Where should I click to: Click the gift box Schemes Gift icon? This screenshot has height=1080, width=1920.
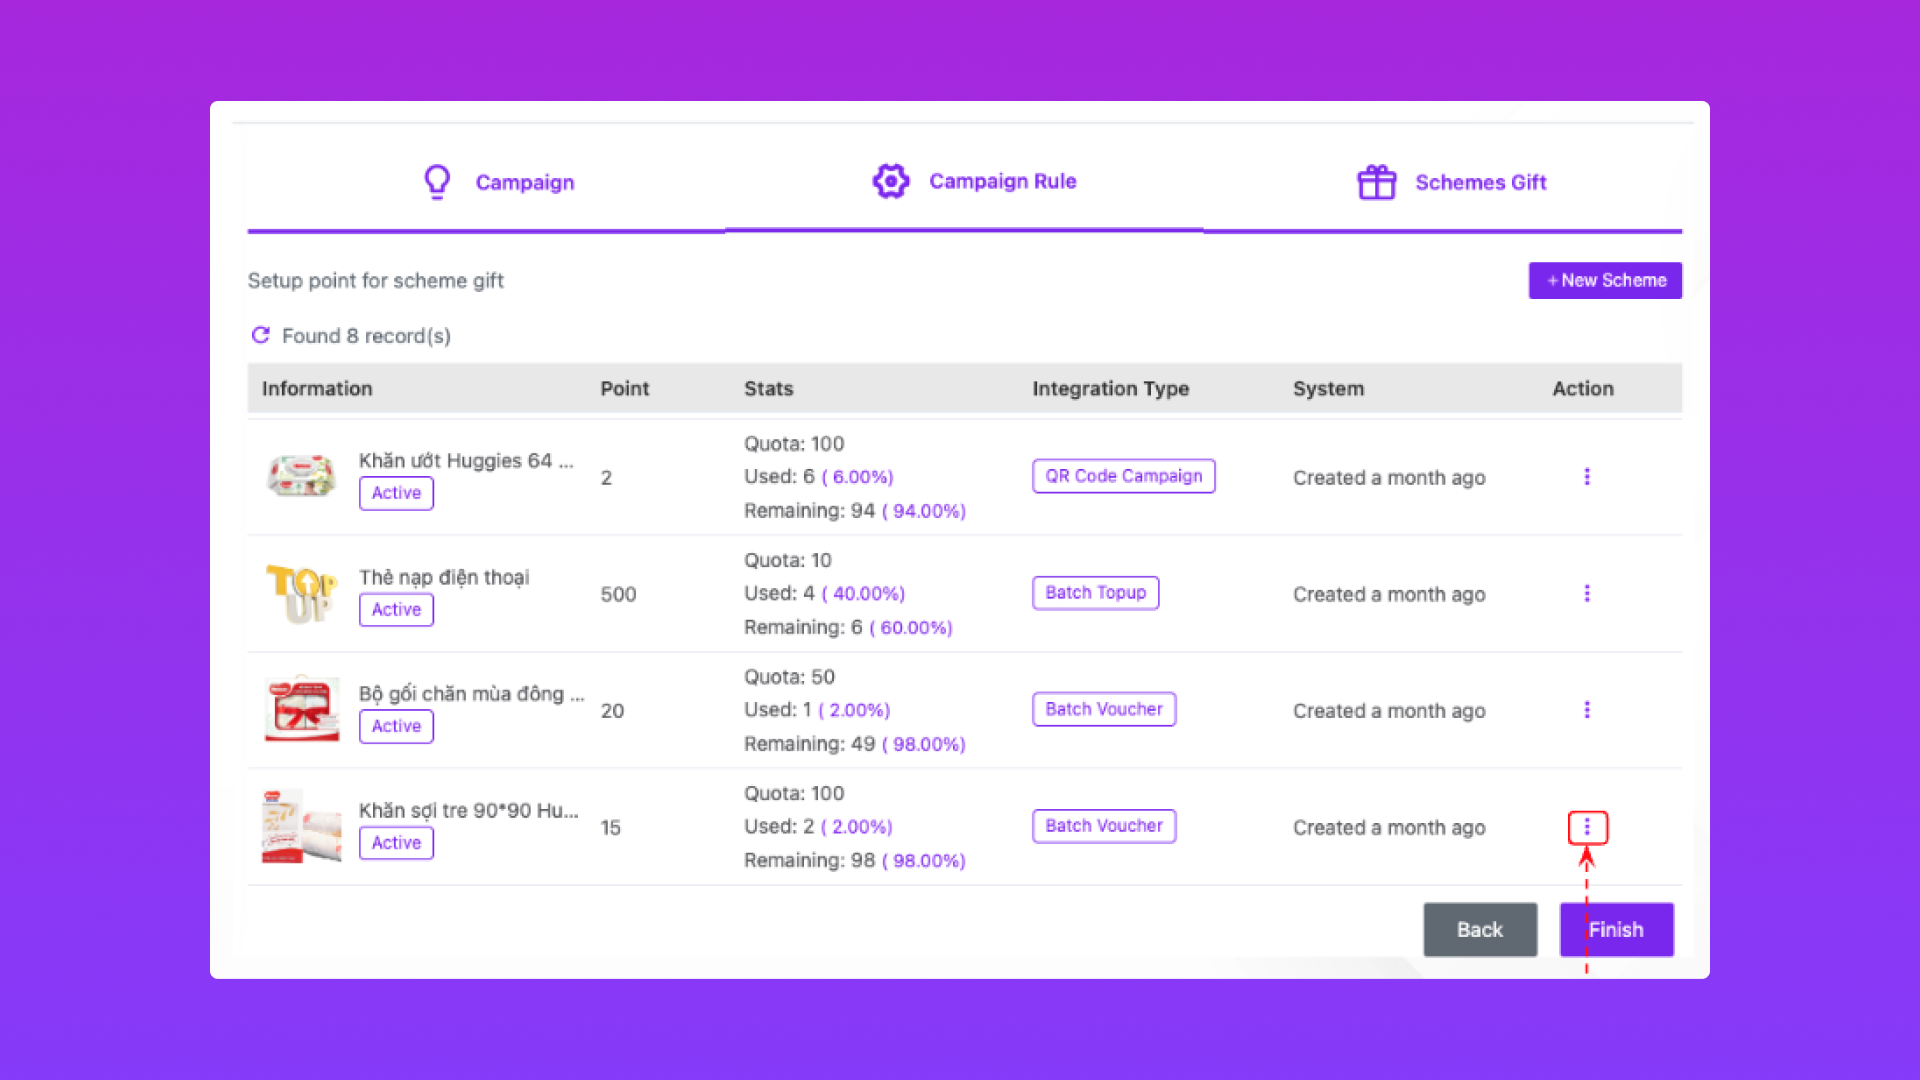(x=1376, y=182)
